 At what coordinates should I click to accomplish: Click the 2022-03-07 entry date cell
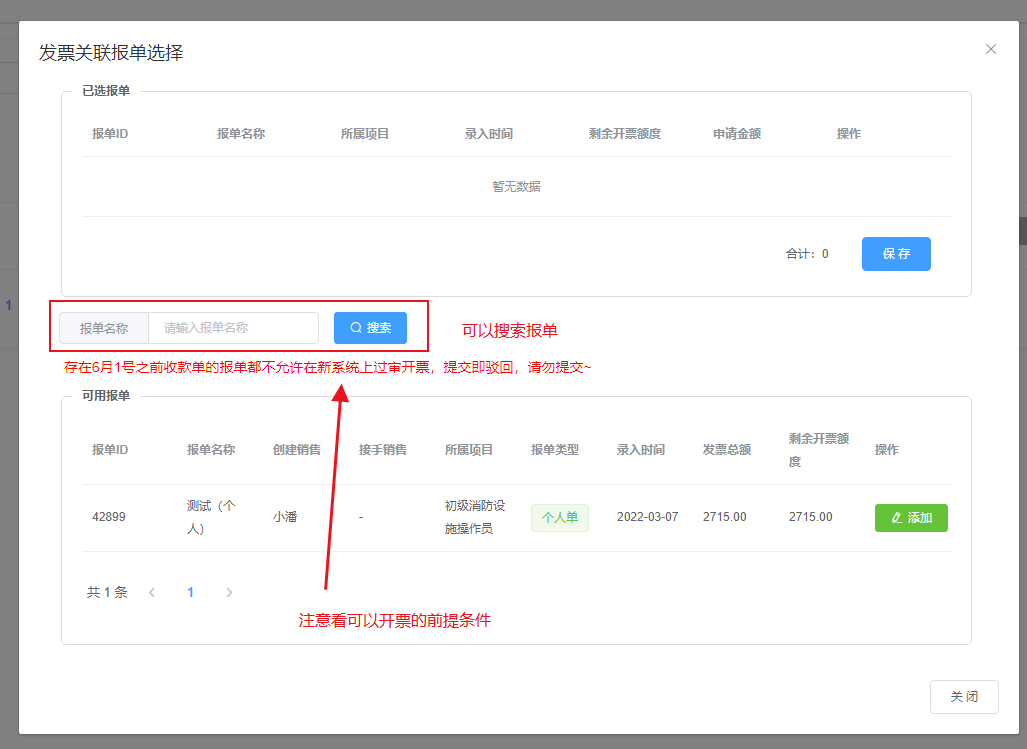coord(647,517)
